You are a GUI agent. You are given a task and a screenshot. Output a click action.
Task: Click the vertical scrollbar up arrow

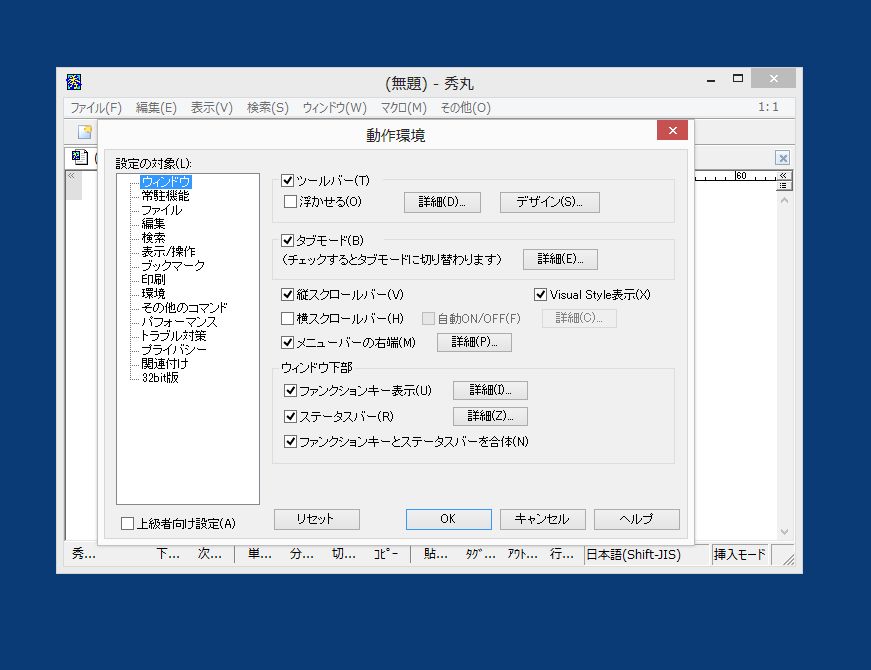[x=784, y=201]
